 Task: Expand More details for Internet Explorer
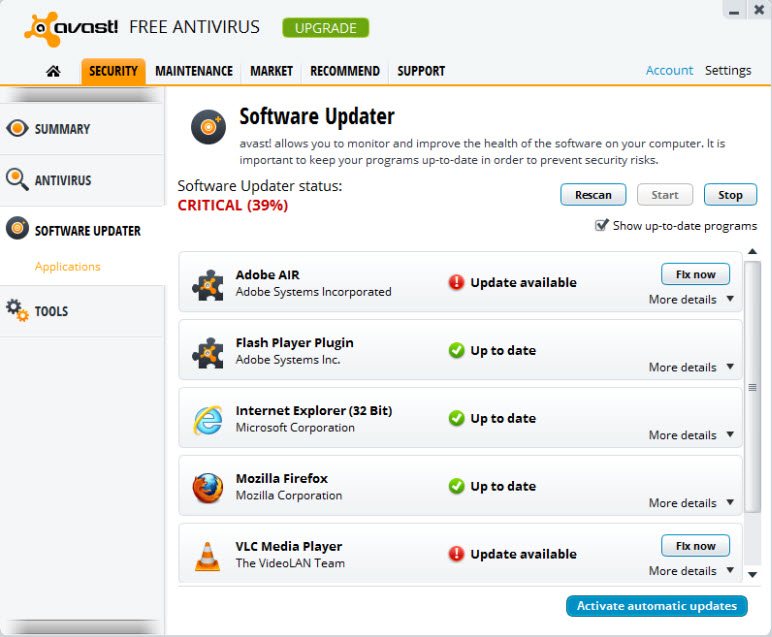(x=691, y=435)
